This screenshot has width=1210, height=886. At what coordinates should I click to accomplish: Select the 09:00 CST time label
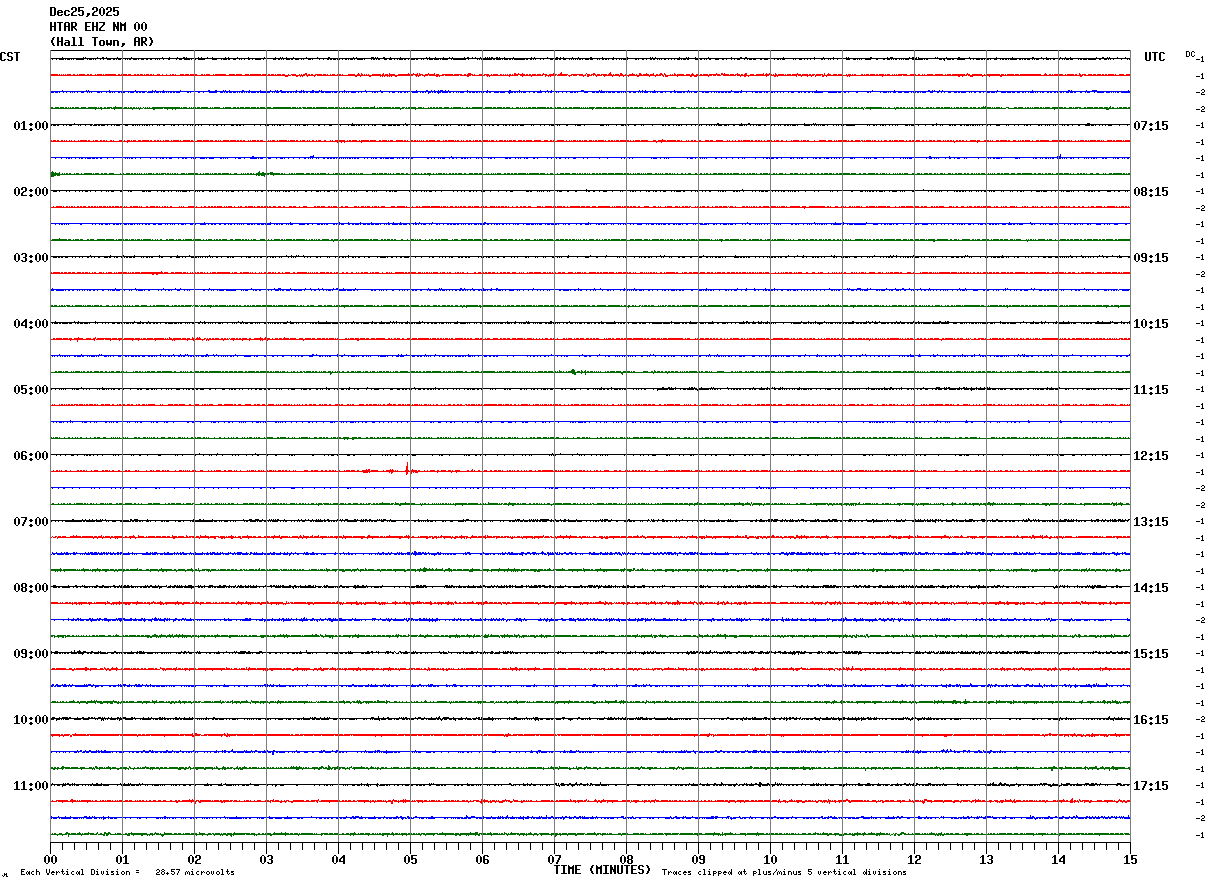coord(31,653)
